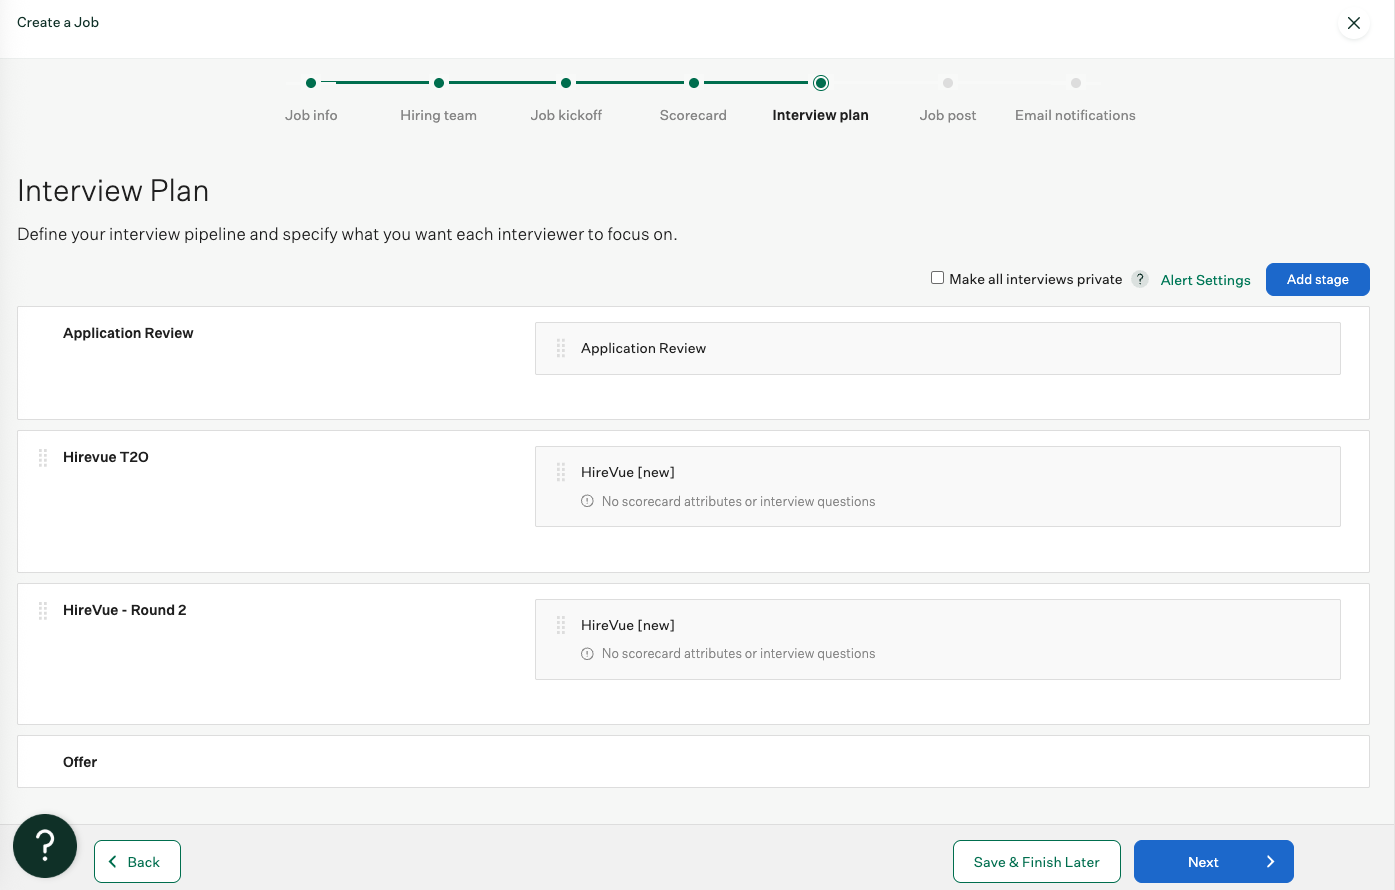Viewport: 1395px width, 890px height.
Task: Click drag handle on HireVue [new] card in Round 2
Action: point(561,625)
